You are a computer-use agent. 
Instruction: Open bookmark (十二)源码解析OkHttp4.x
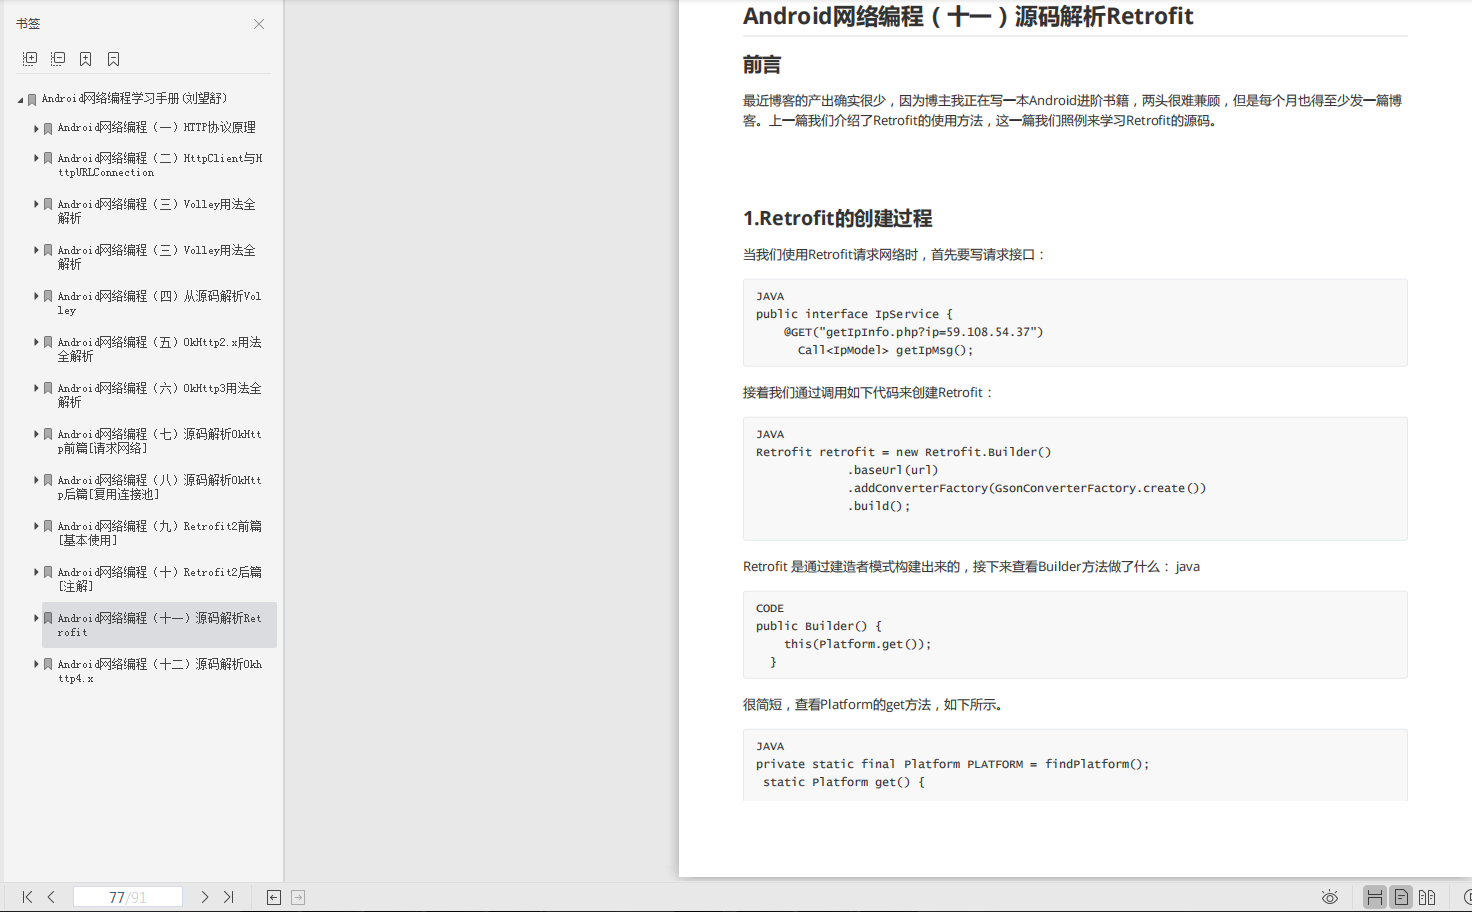point(159,671)
